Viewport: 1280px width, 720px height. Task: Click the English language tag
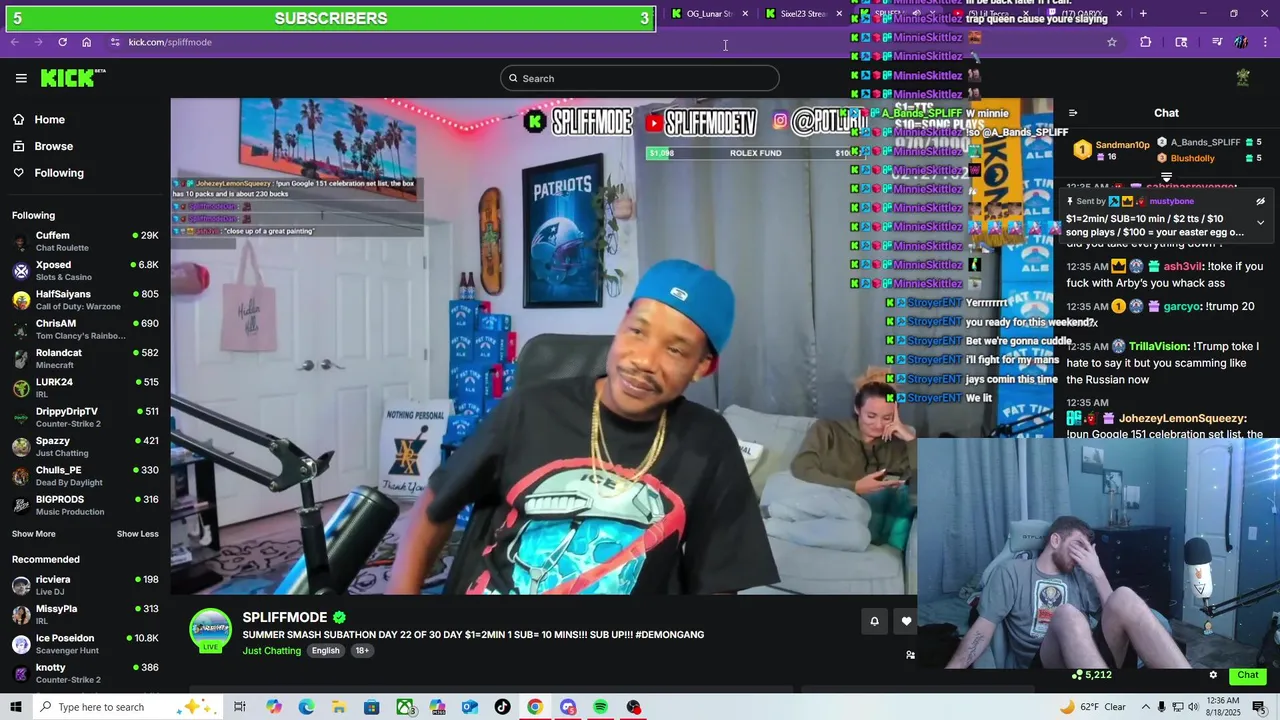tap(325, 651)
